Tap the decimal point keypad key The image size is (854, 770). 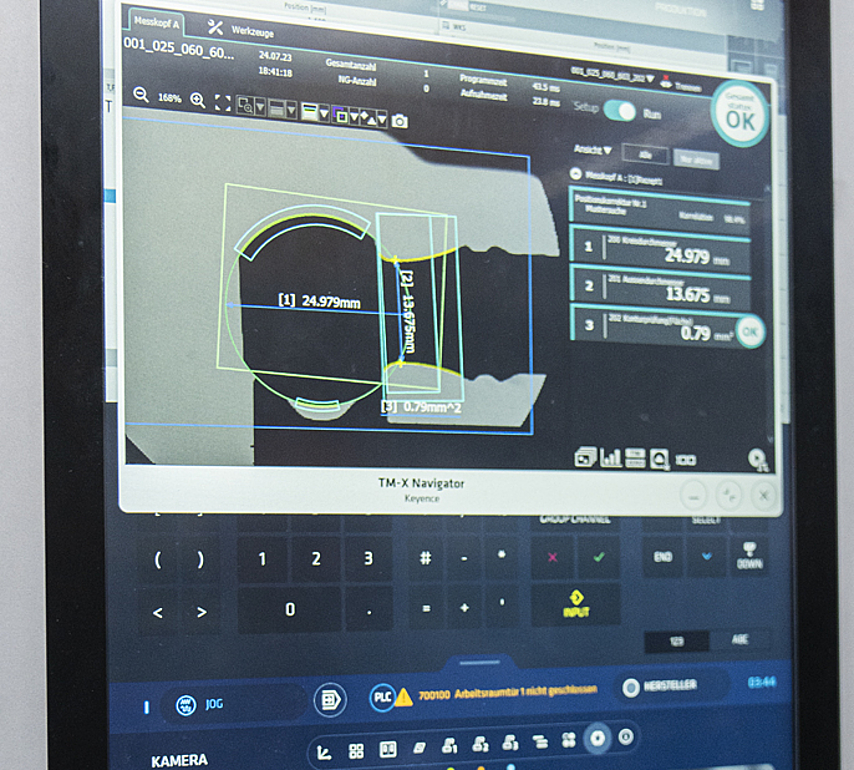[x=369, y=610]
